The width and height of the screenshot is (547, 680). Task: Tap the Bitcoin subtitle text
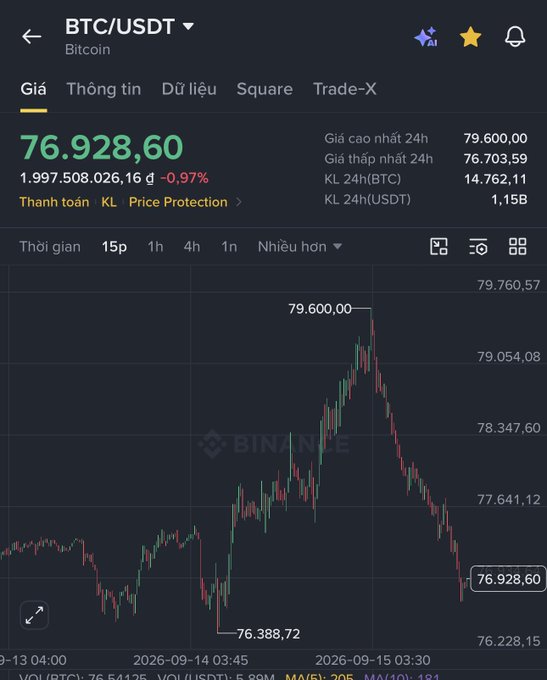pos(88,49)
